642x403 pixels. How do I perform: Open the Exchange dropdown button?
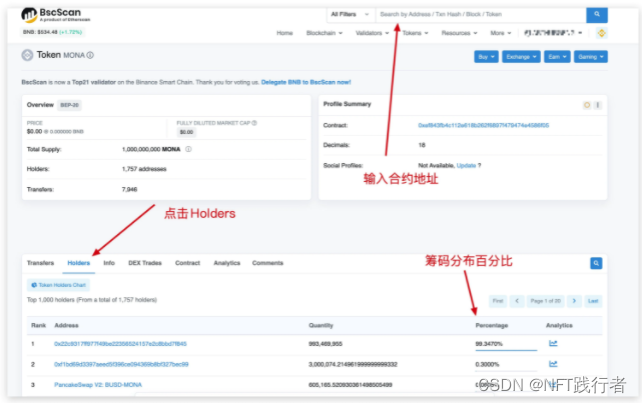[x=521, y=57]
